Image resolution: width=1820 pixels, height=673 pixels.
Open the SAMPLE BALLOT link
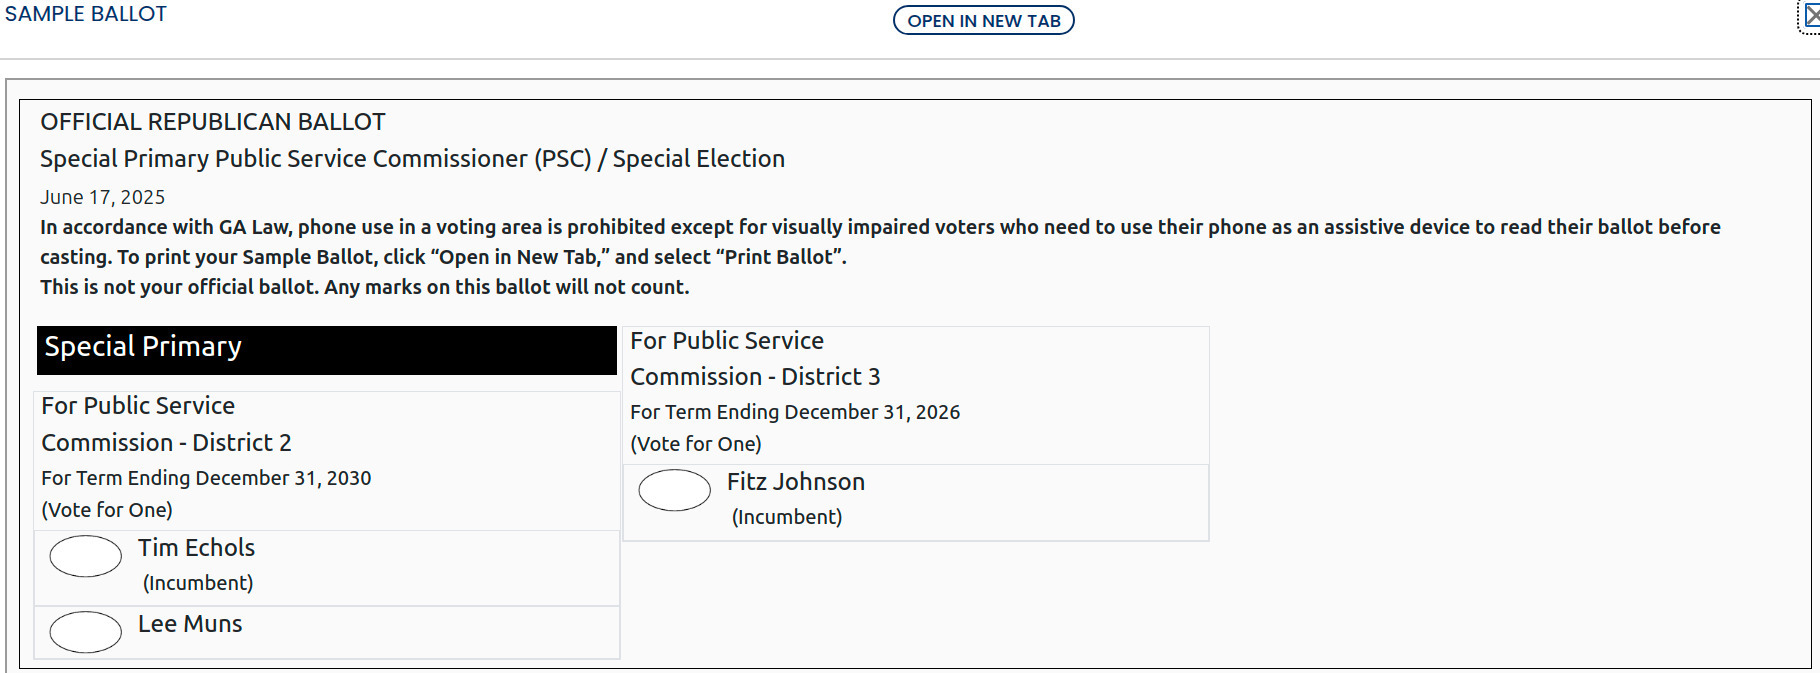pos(86,14)
